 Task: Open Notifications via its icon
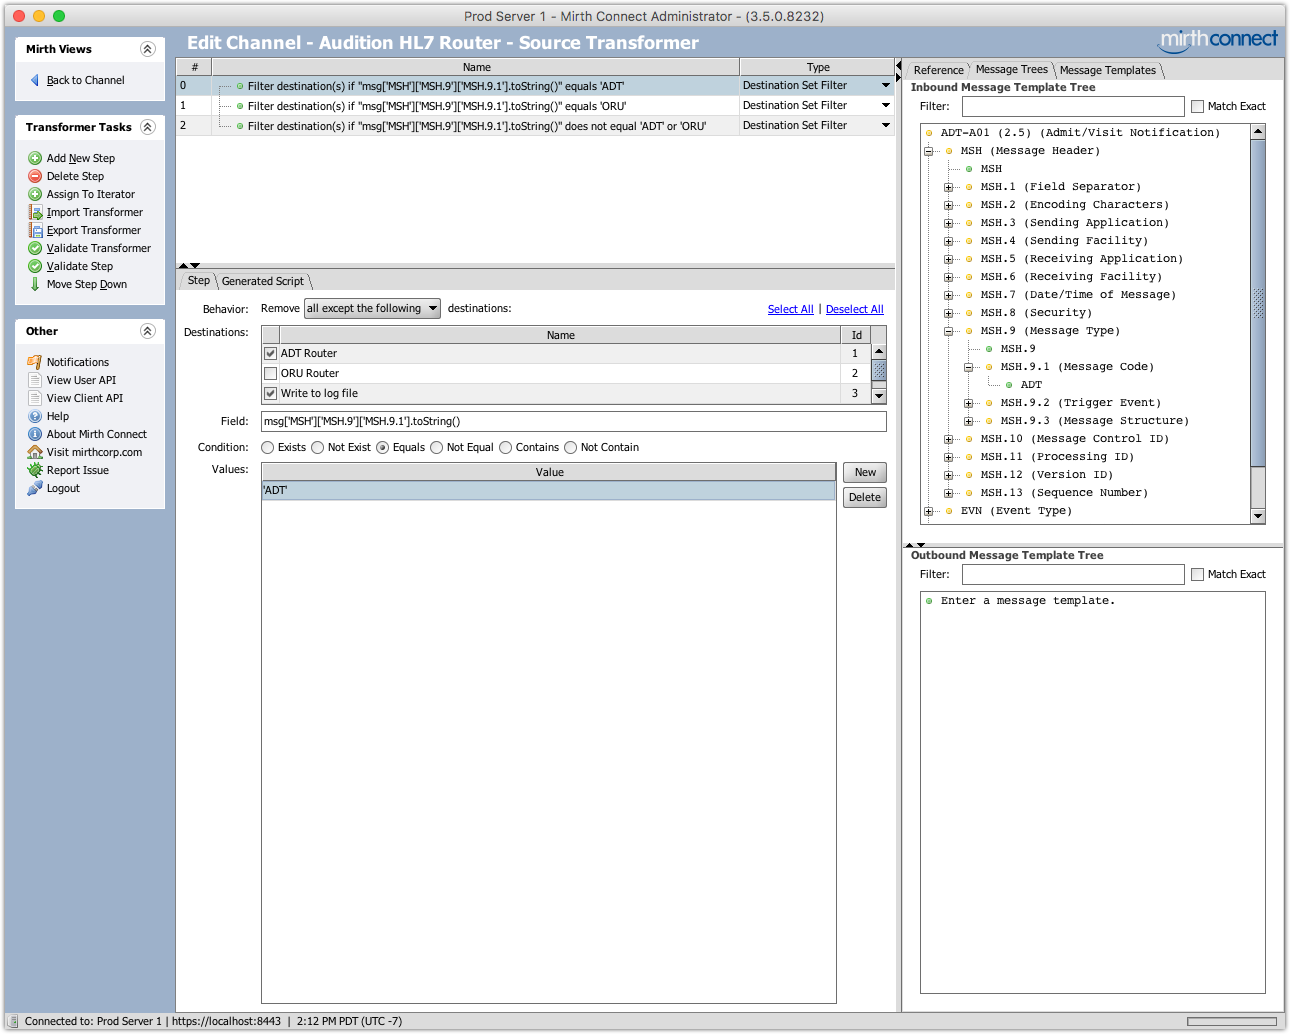click(35, 362)
